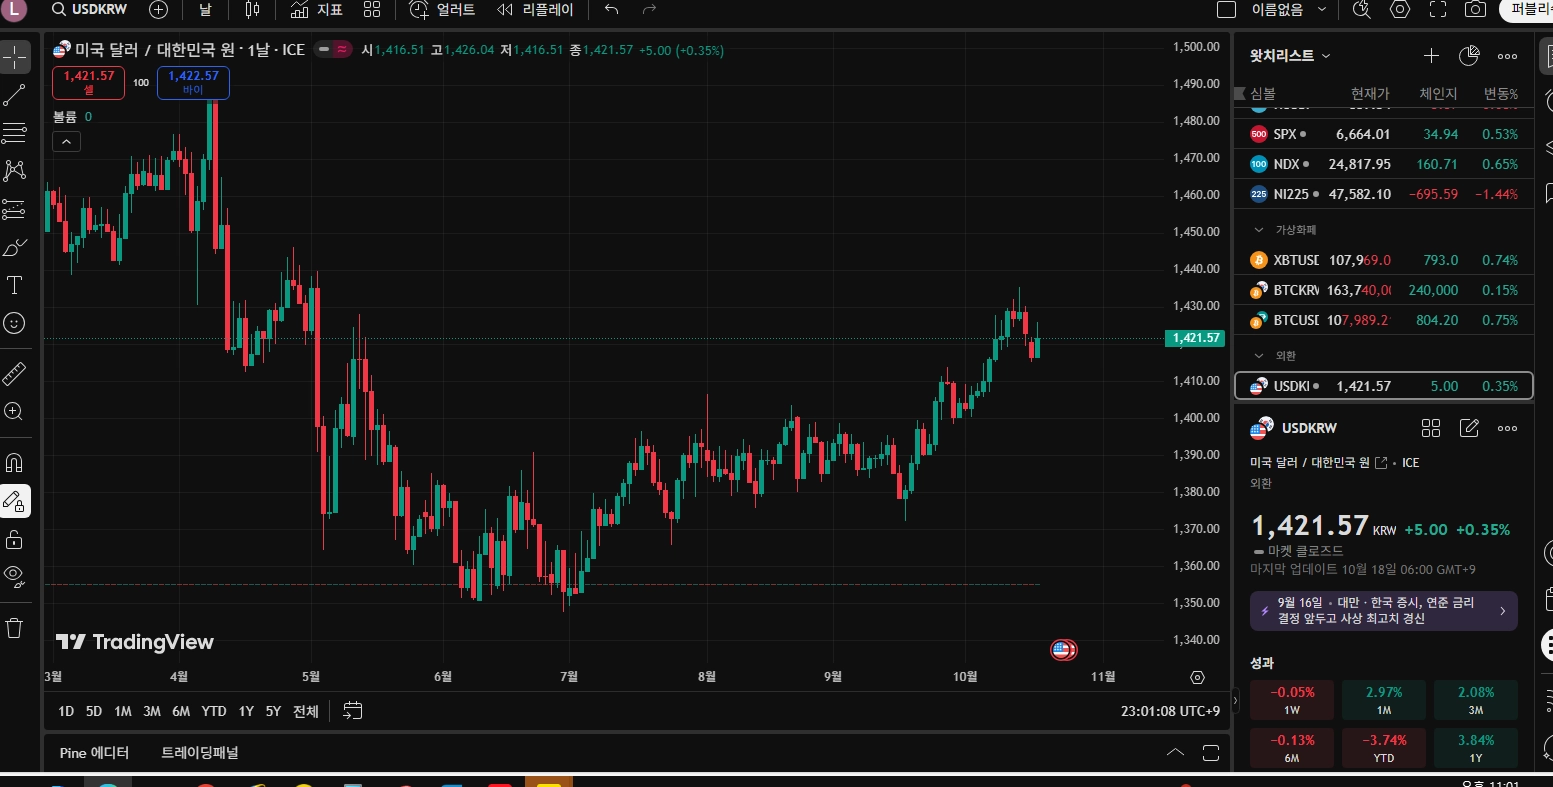This screenshot has width=1553, height=787.
Task: Edit USDKRW note with pencil icon
Action: (x=1469, y=428)
